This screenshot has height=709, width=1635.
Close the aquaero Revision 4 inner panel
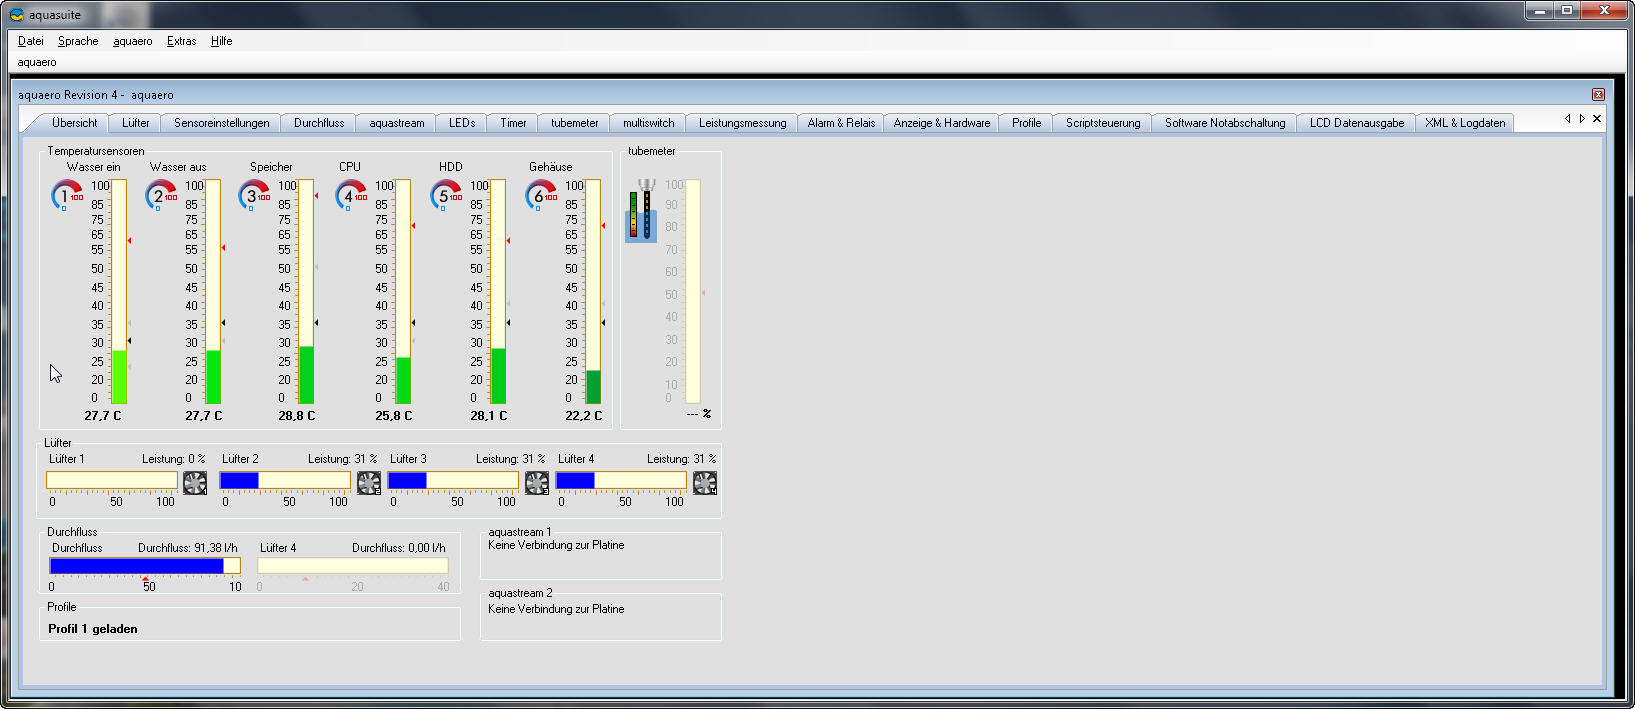coord(1598,95)
